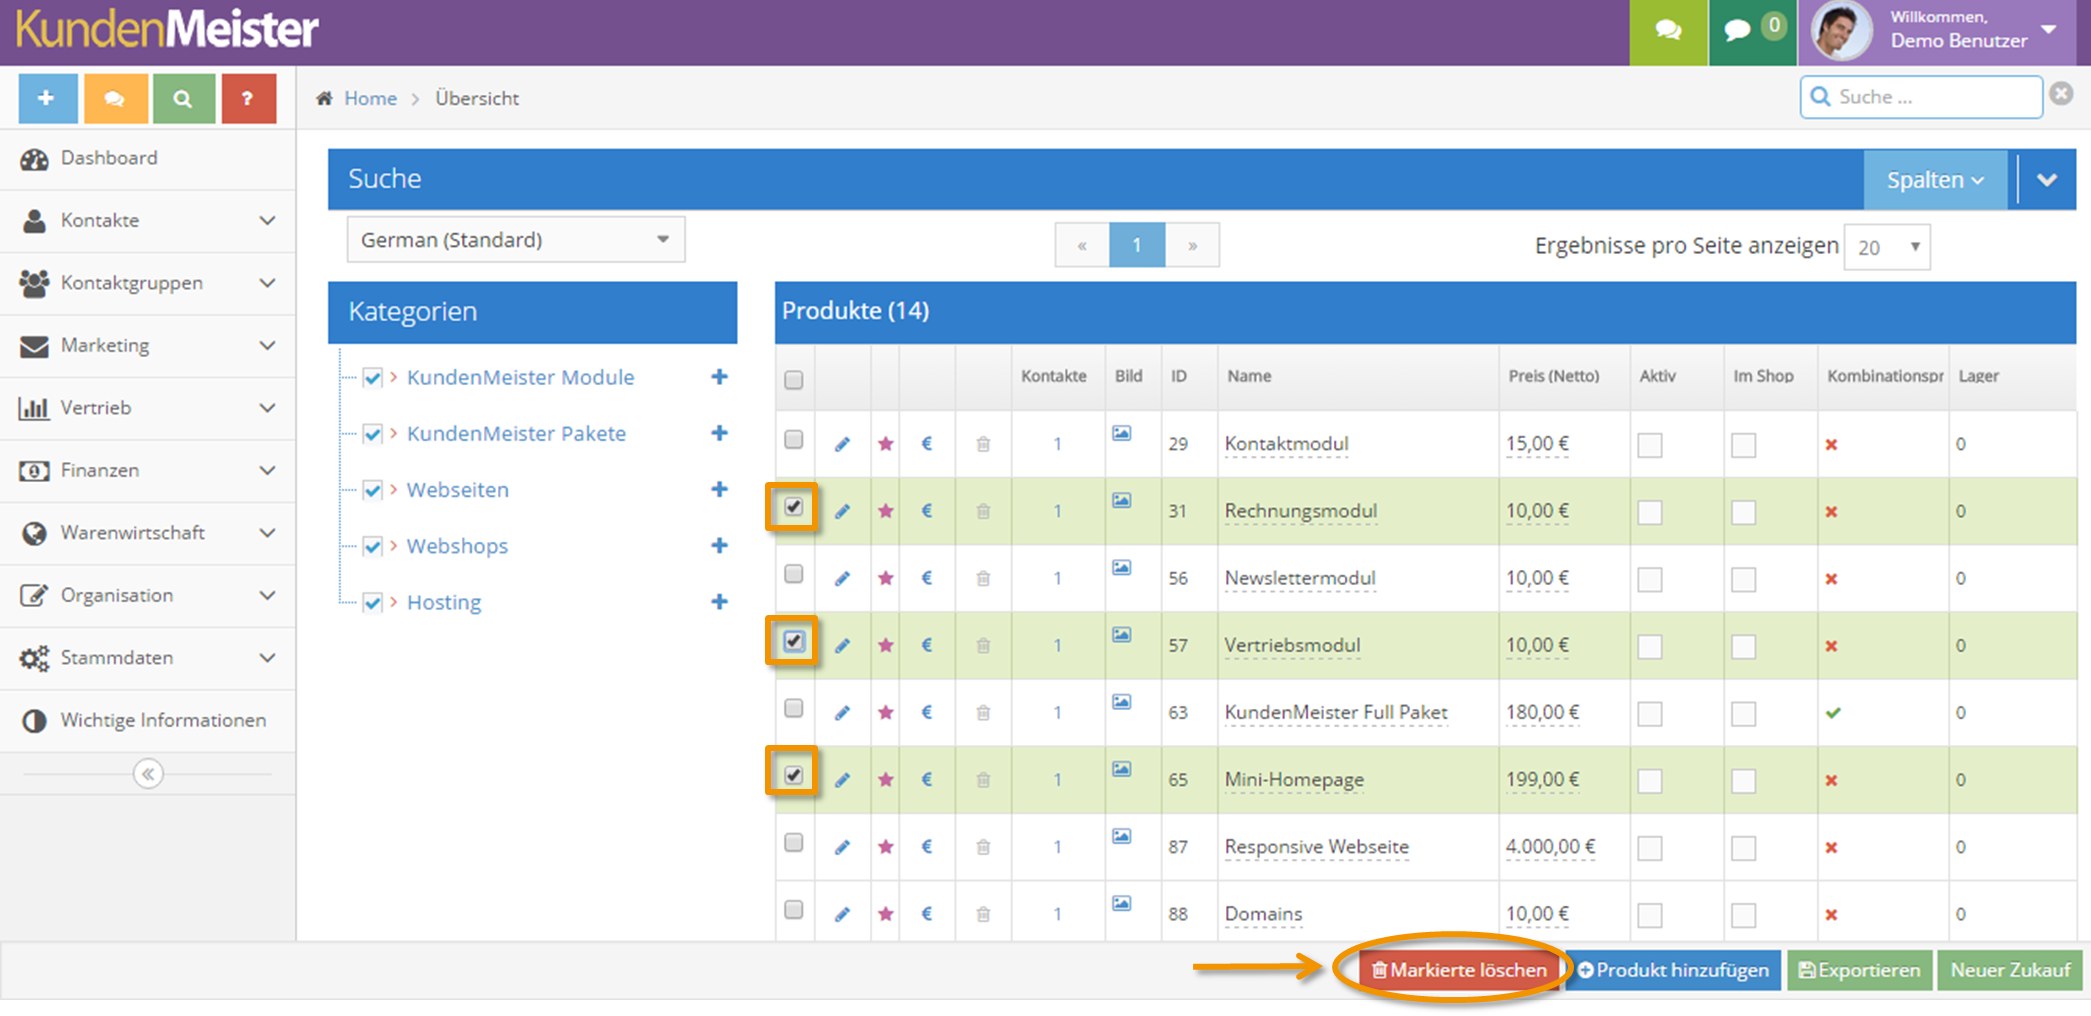Screen dimensions: 2091x1016
Task: Open the Kontaktgruppen menu item
Action: 148,283
